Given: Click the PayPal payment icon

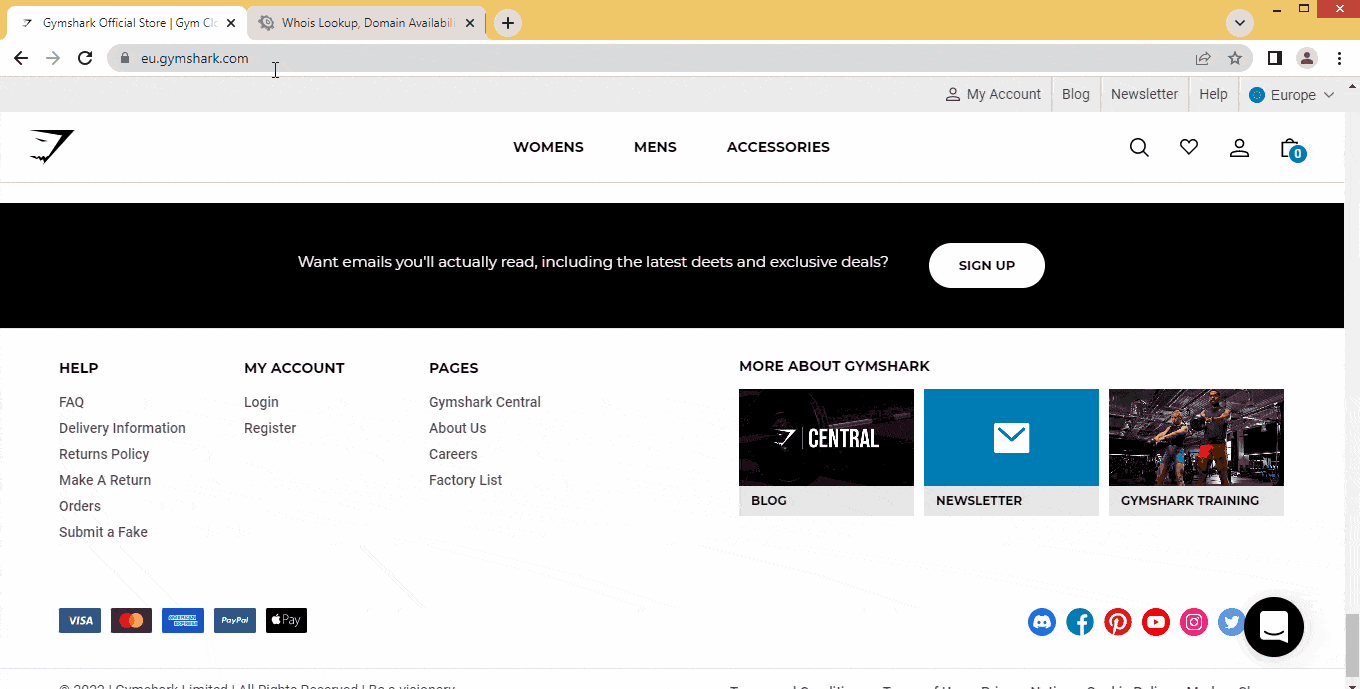Looking at the screenshot, I should tap(235, 620).
